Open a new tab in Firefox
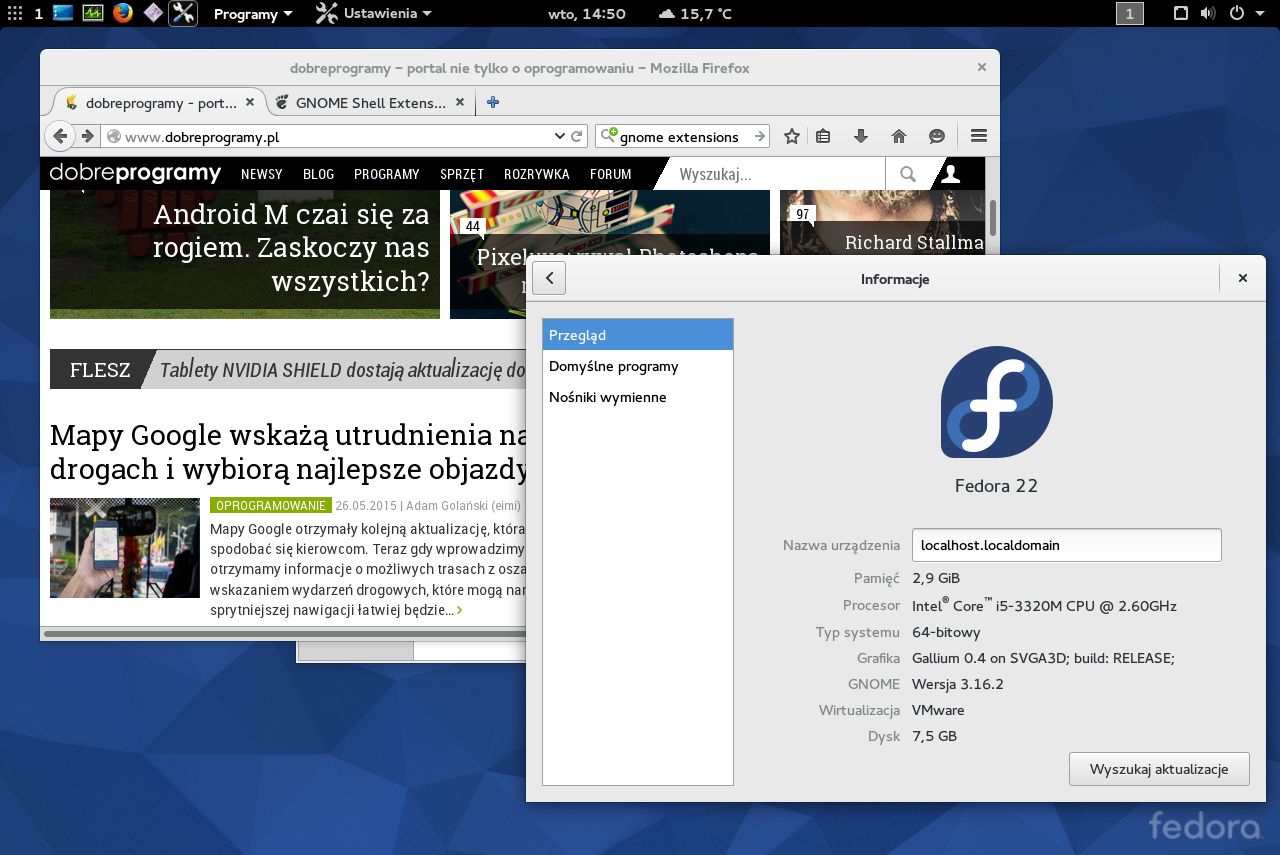The image size is (1280, 855). (493, 102)
